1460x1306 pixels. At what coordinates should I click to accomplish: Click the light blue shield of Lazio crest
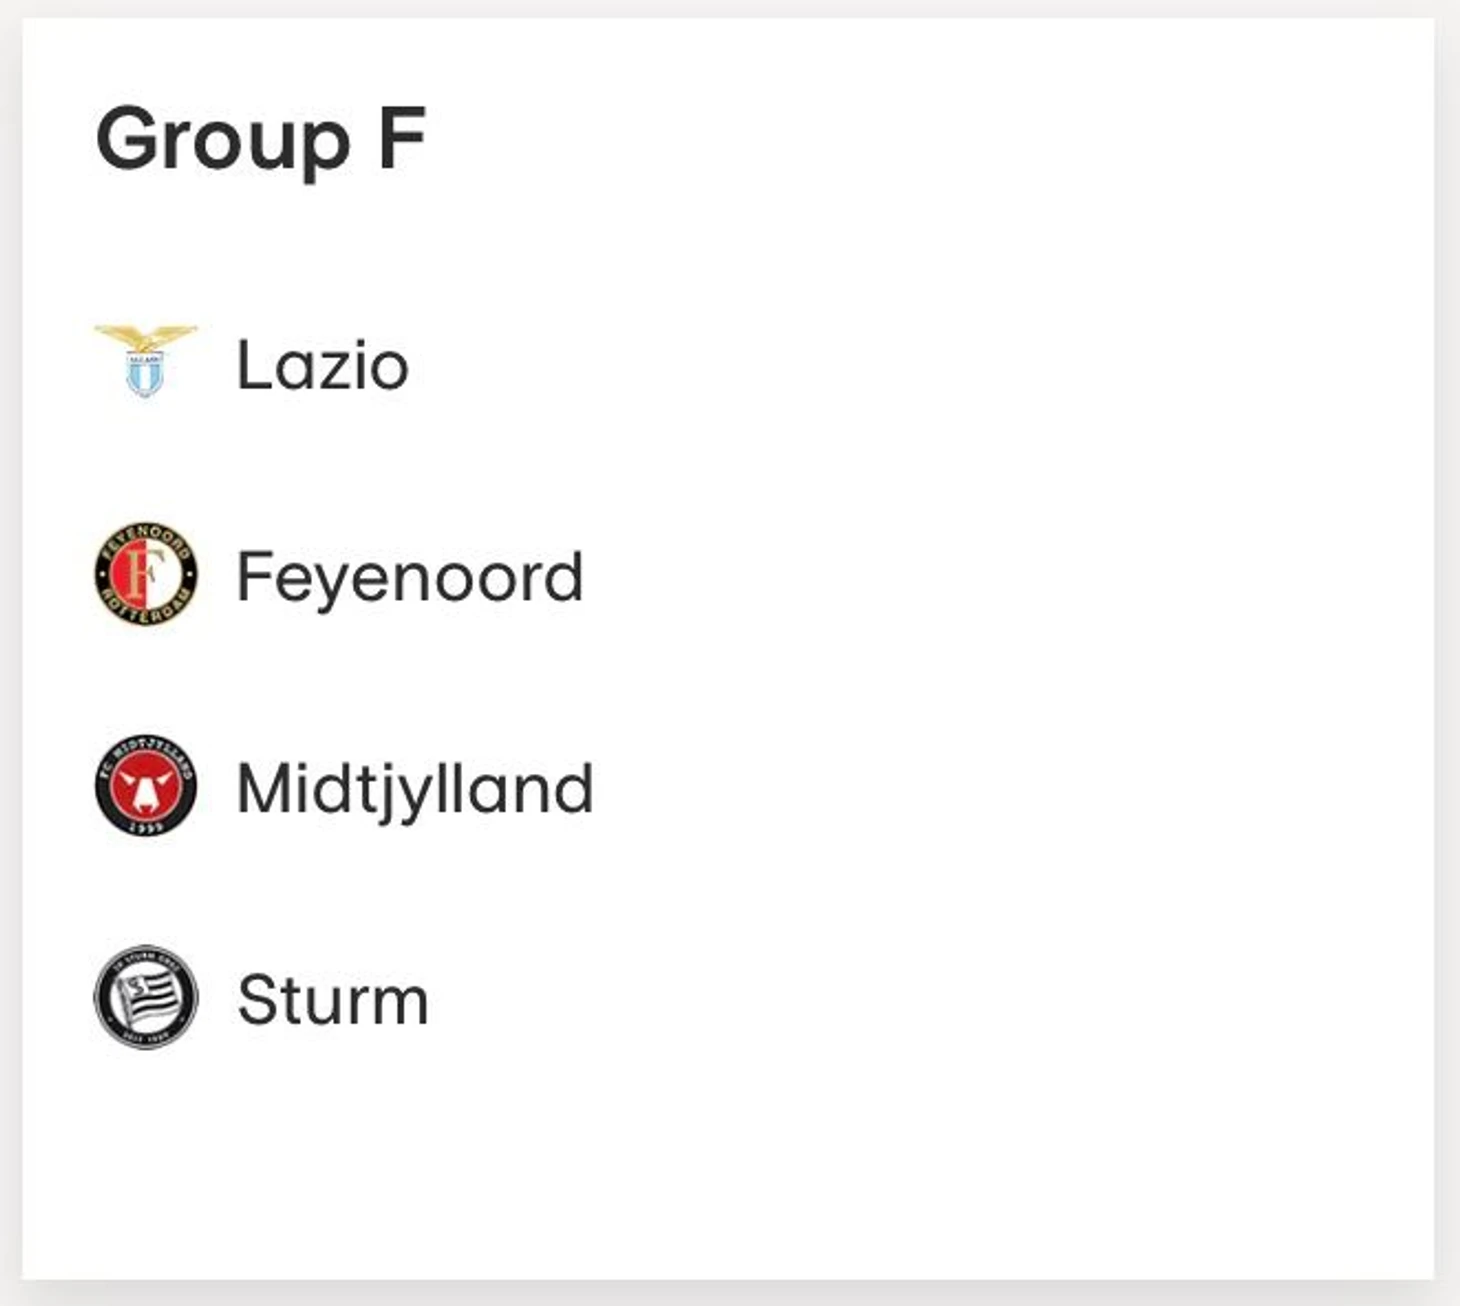(x=145, y=375)
